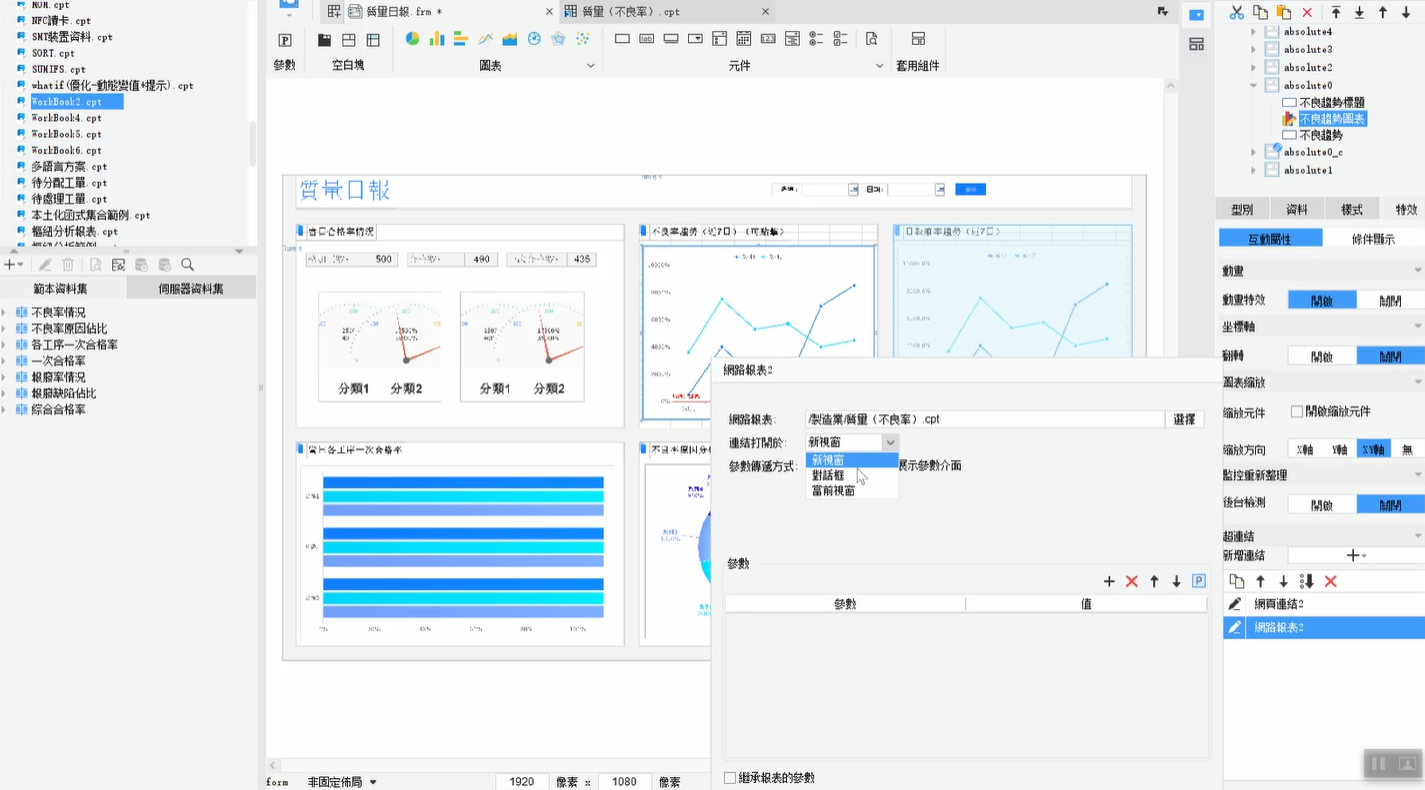Insert an area chart from toolbar
The width and height of the screenshot is (1425, 790).
510,39
